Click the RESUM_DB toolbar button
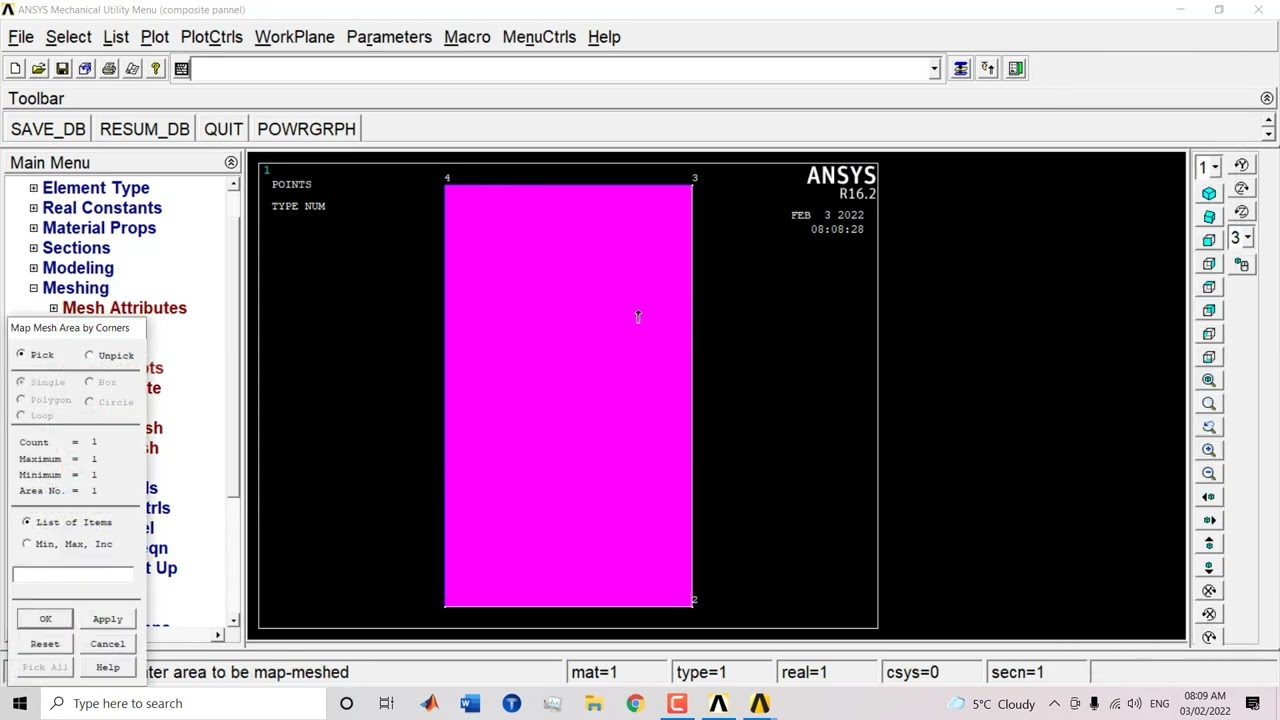 (x=145, y=129)
